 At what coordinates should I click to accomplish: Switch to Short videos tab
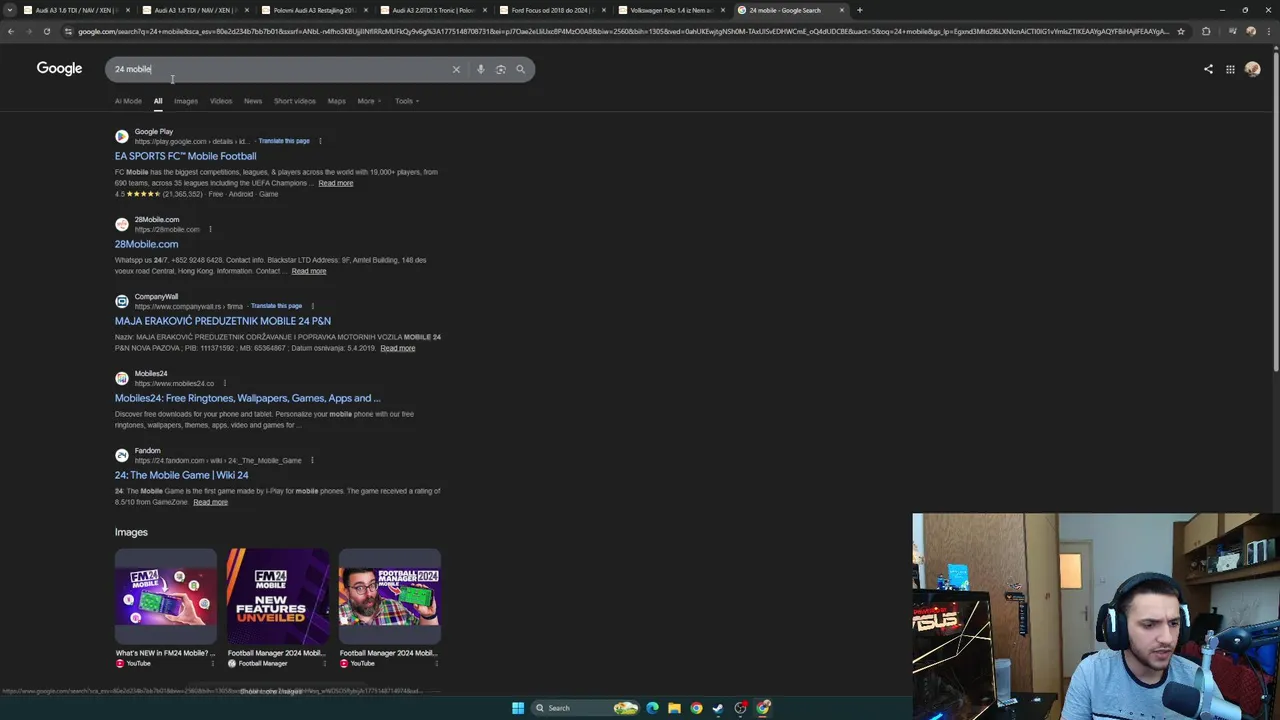[295, 101]
